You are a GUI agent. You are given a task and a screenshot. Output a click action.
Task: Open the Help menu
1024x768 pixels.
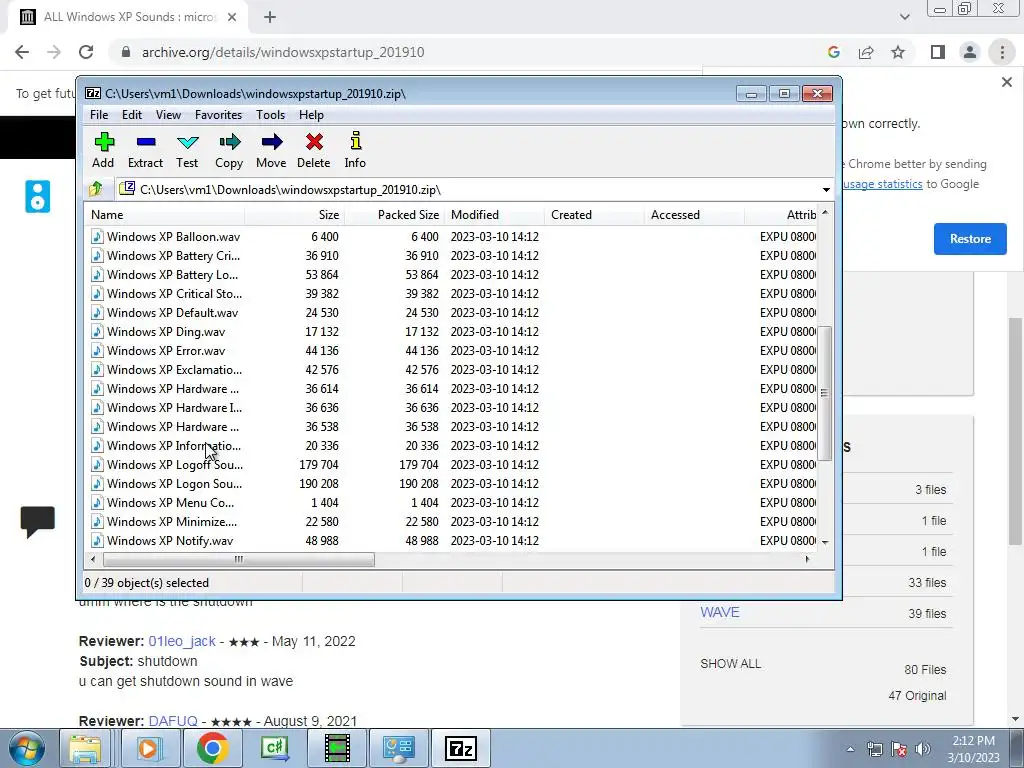tap(312, 115)
